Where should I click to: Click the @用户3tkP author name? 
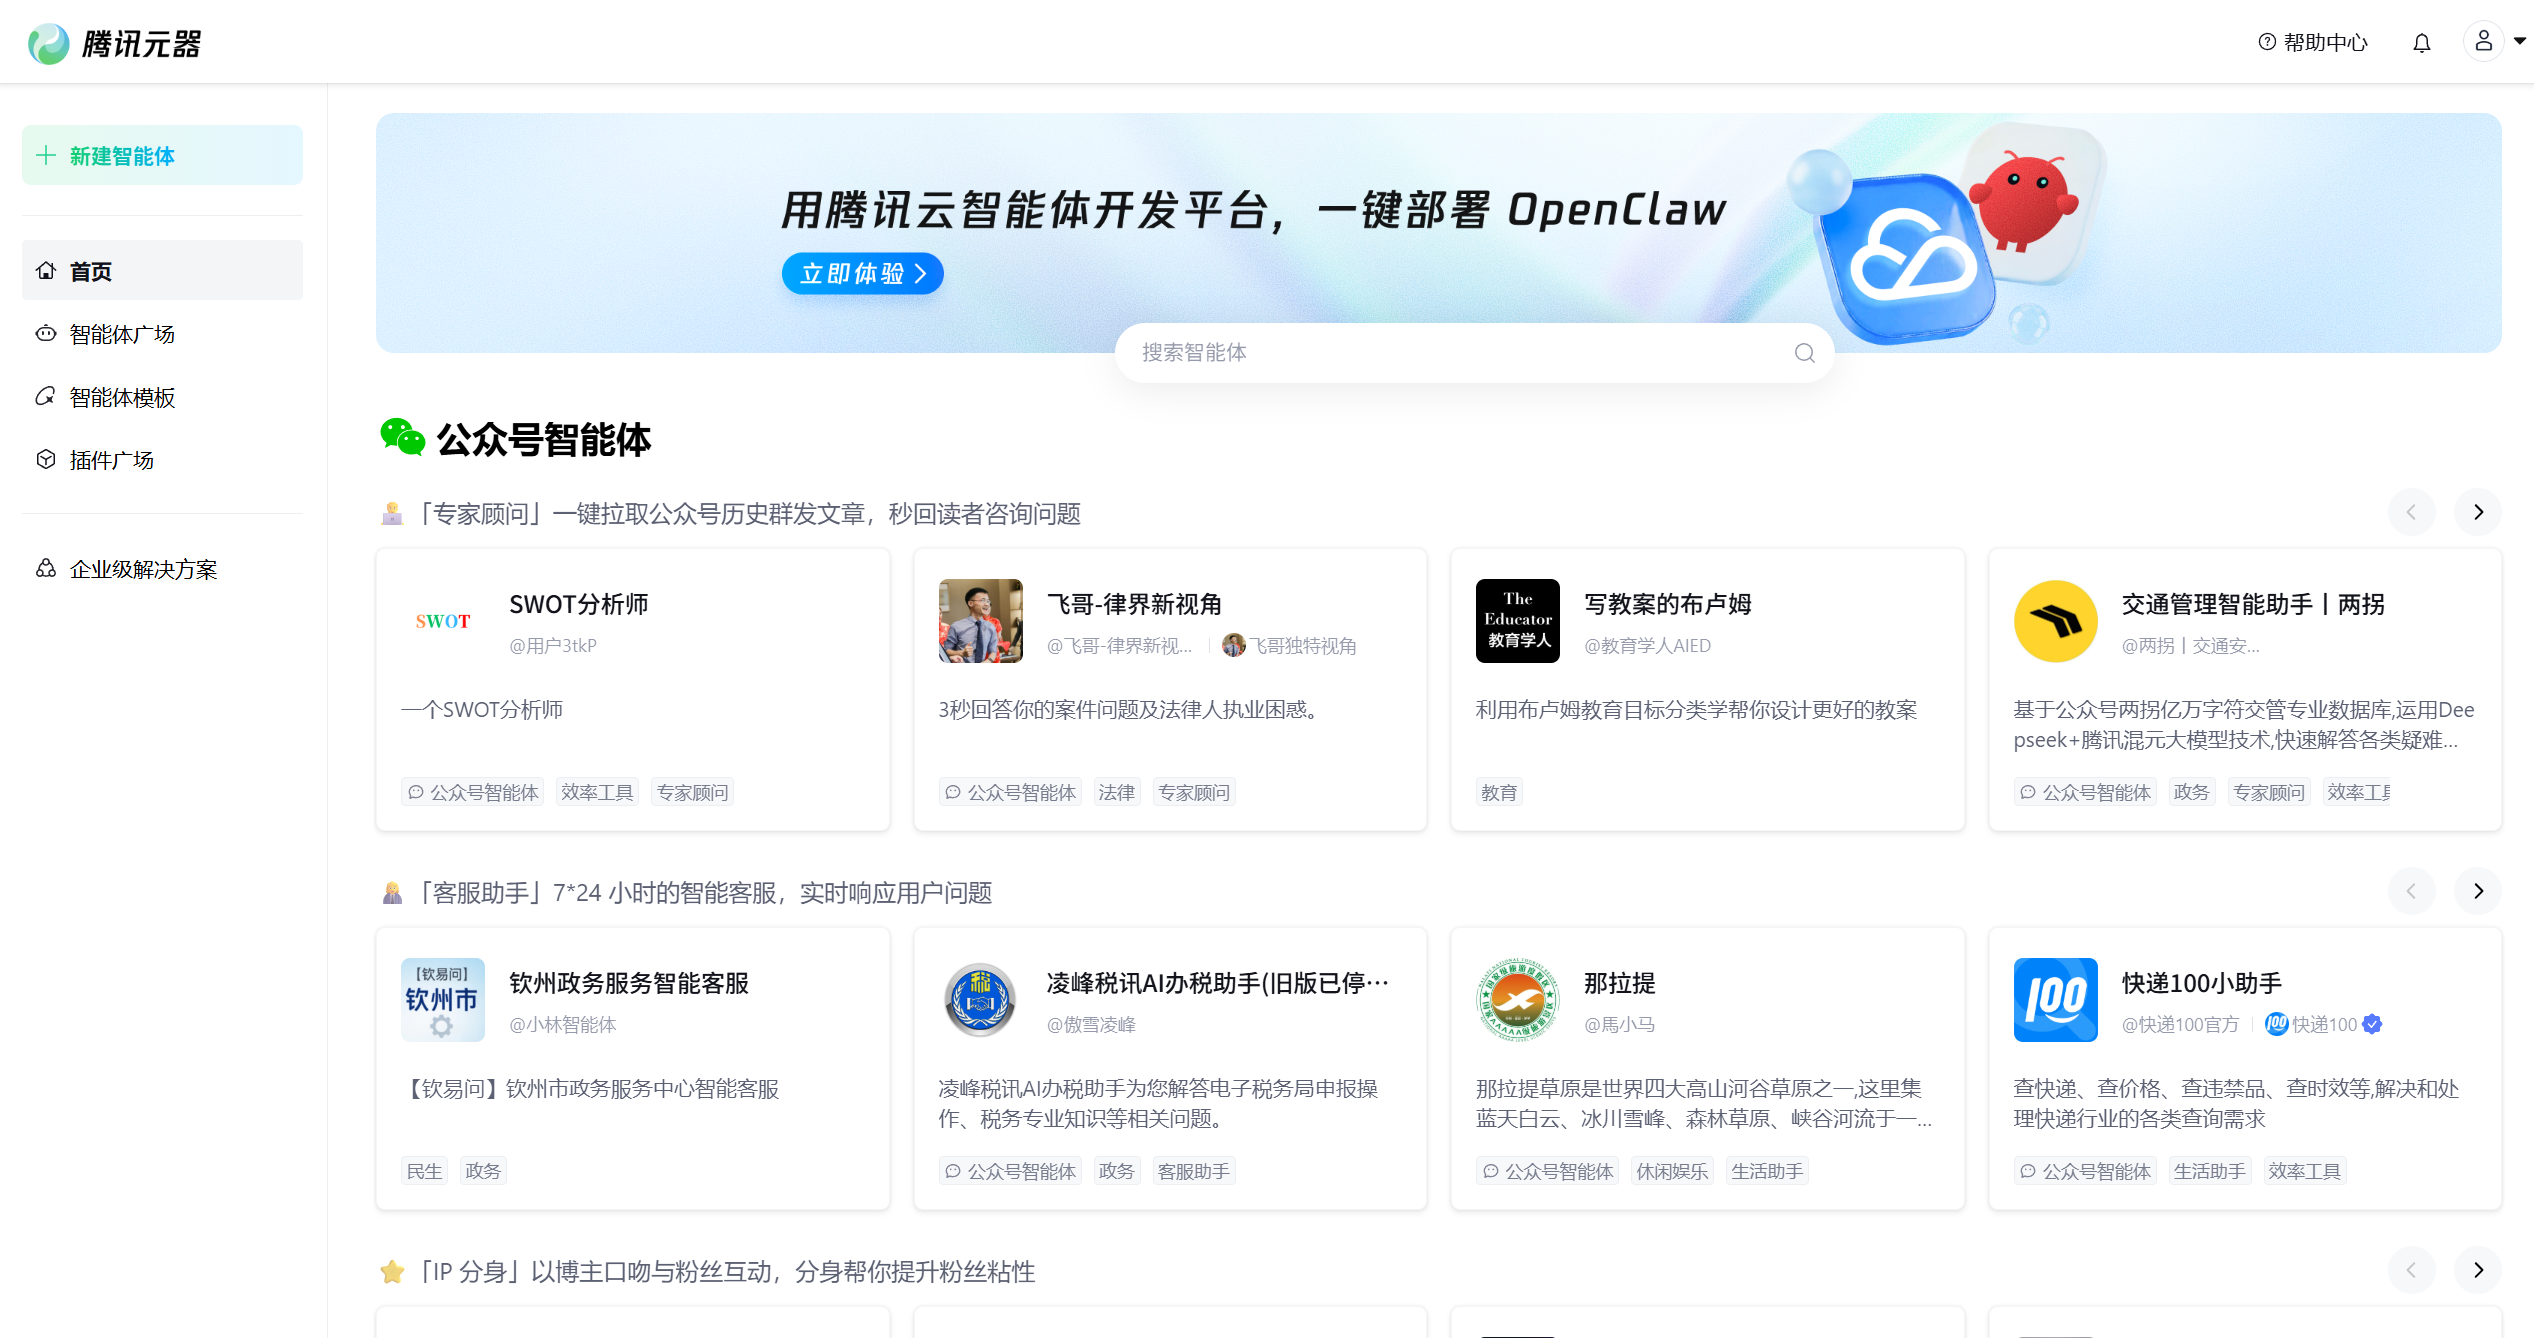(553, 646)
